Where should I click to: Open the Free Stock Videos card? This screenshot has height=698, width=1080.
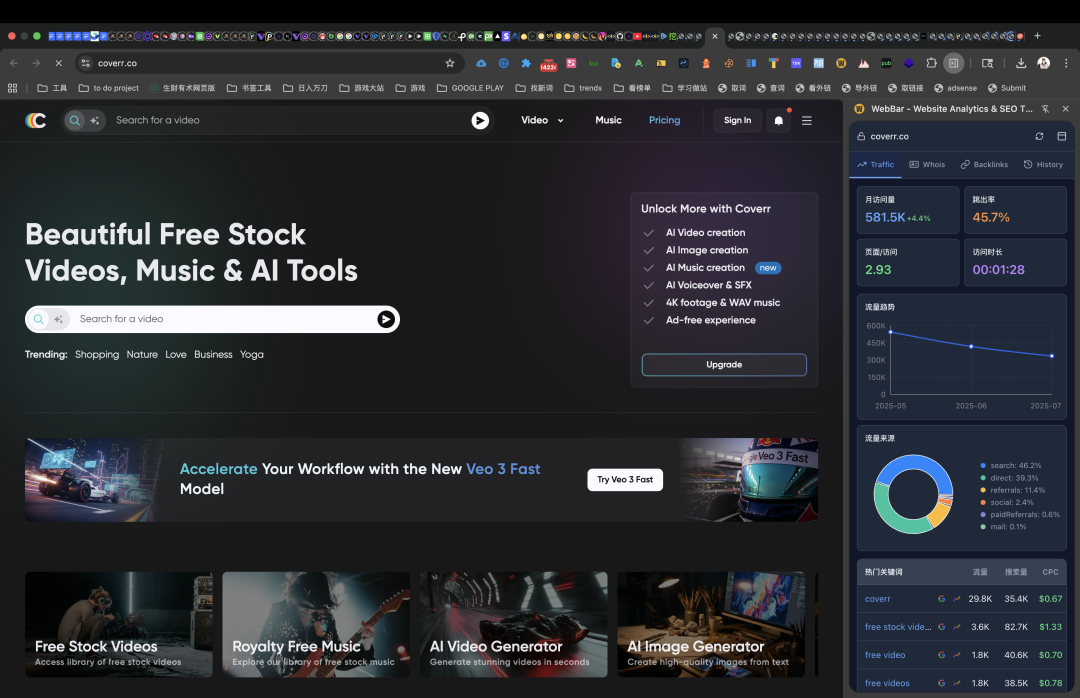[118, 624]
